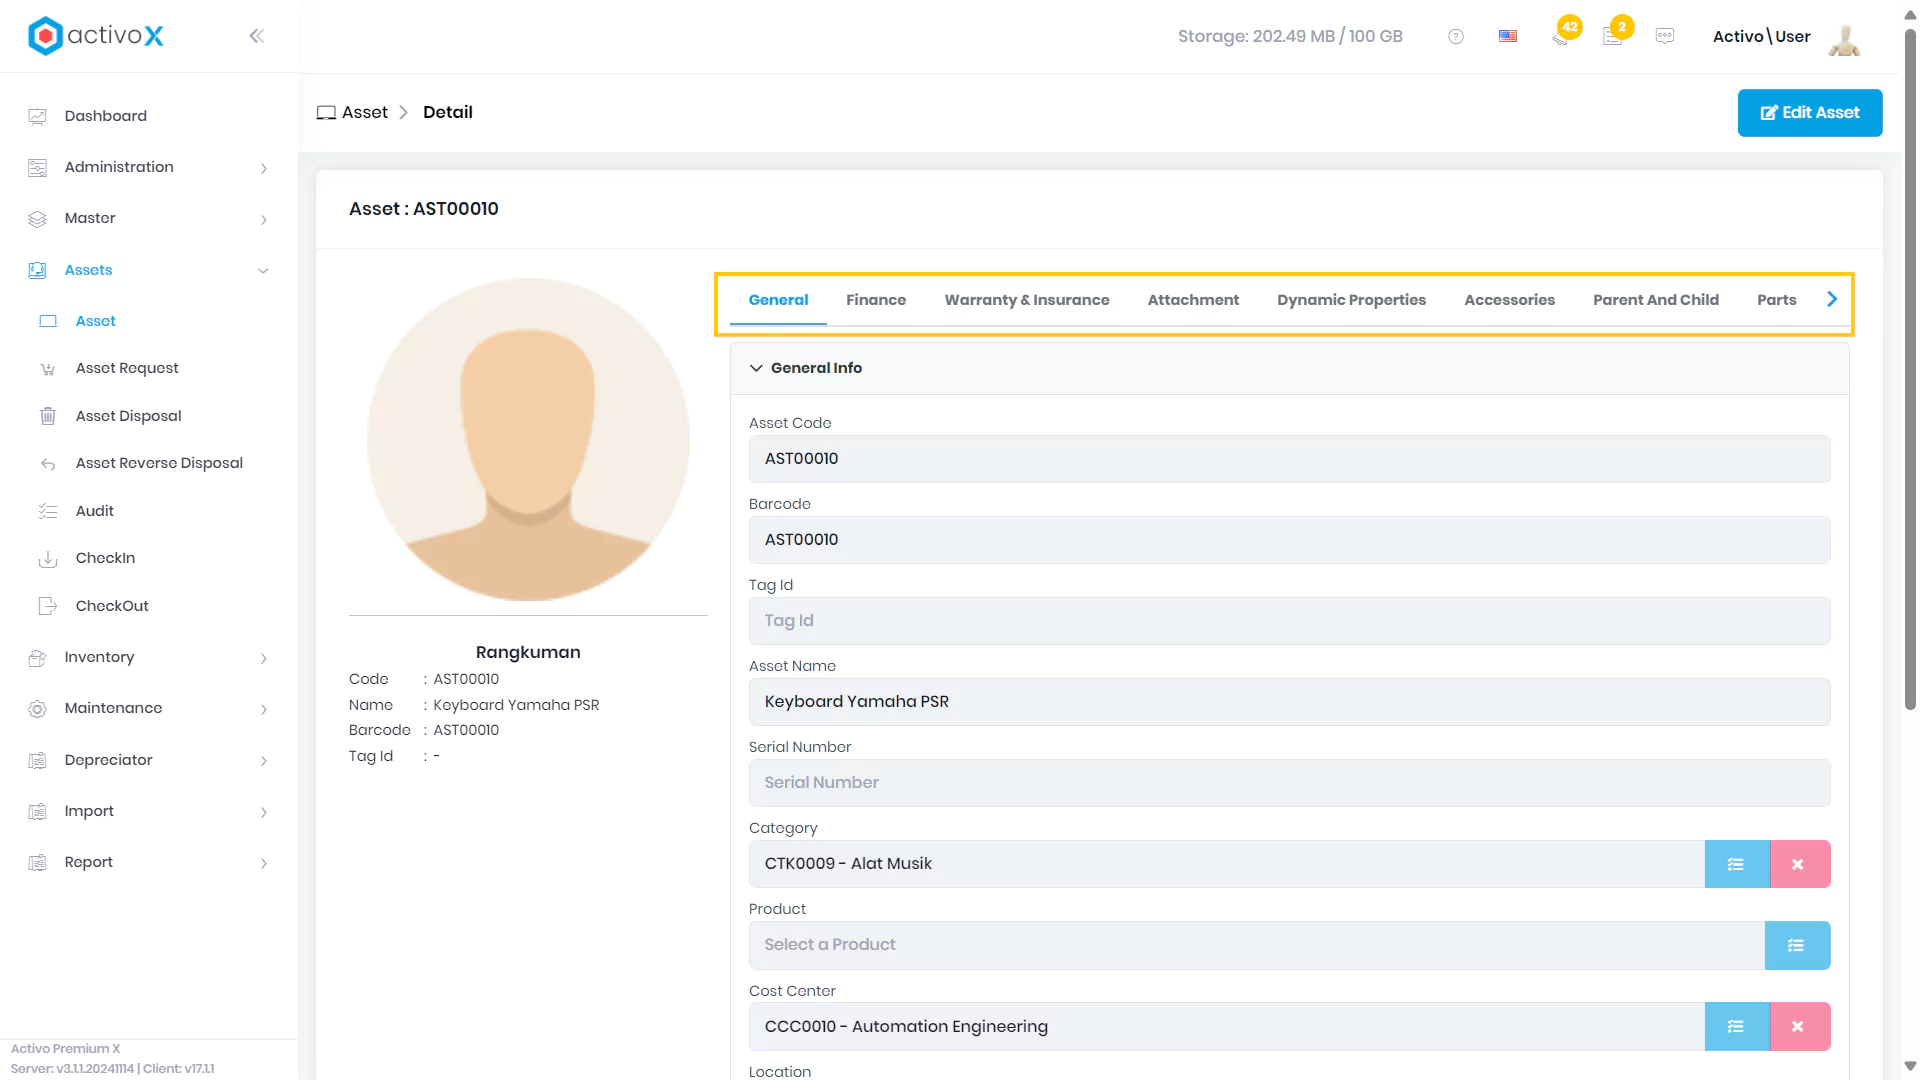Click the Barcode field
The height and width of the screenshot is (1080, 1920).
(x=1289, y=540)
